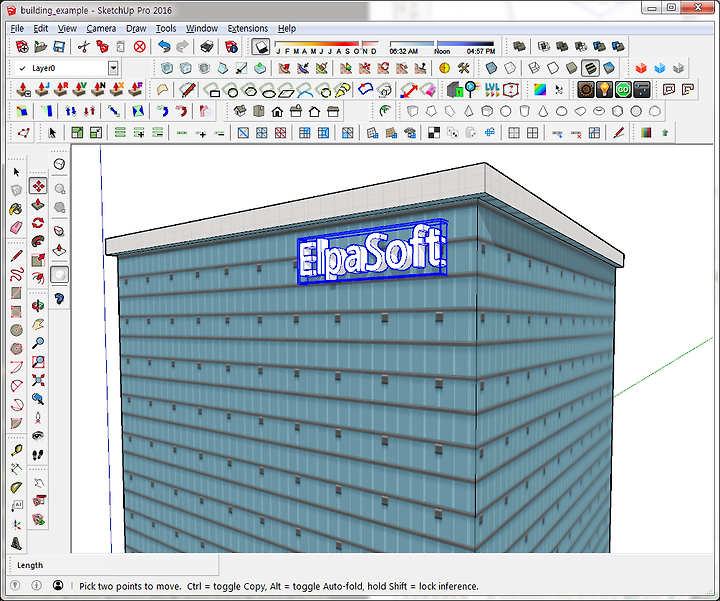This screenshot has width=720, height=601.
Task: Click the scissors Cut icon
Action: coord(83,47)
